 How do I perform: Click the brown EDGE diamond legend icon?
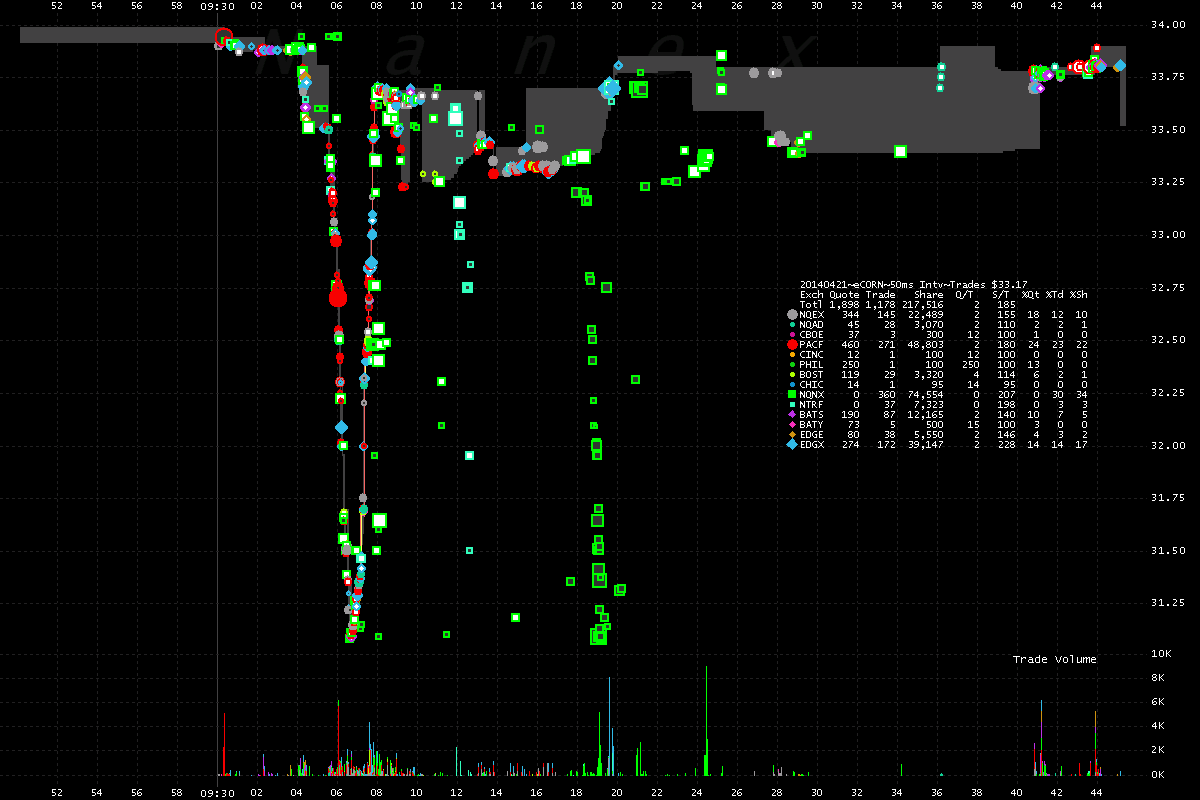click(x=793, y=434)
